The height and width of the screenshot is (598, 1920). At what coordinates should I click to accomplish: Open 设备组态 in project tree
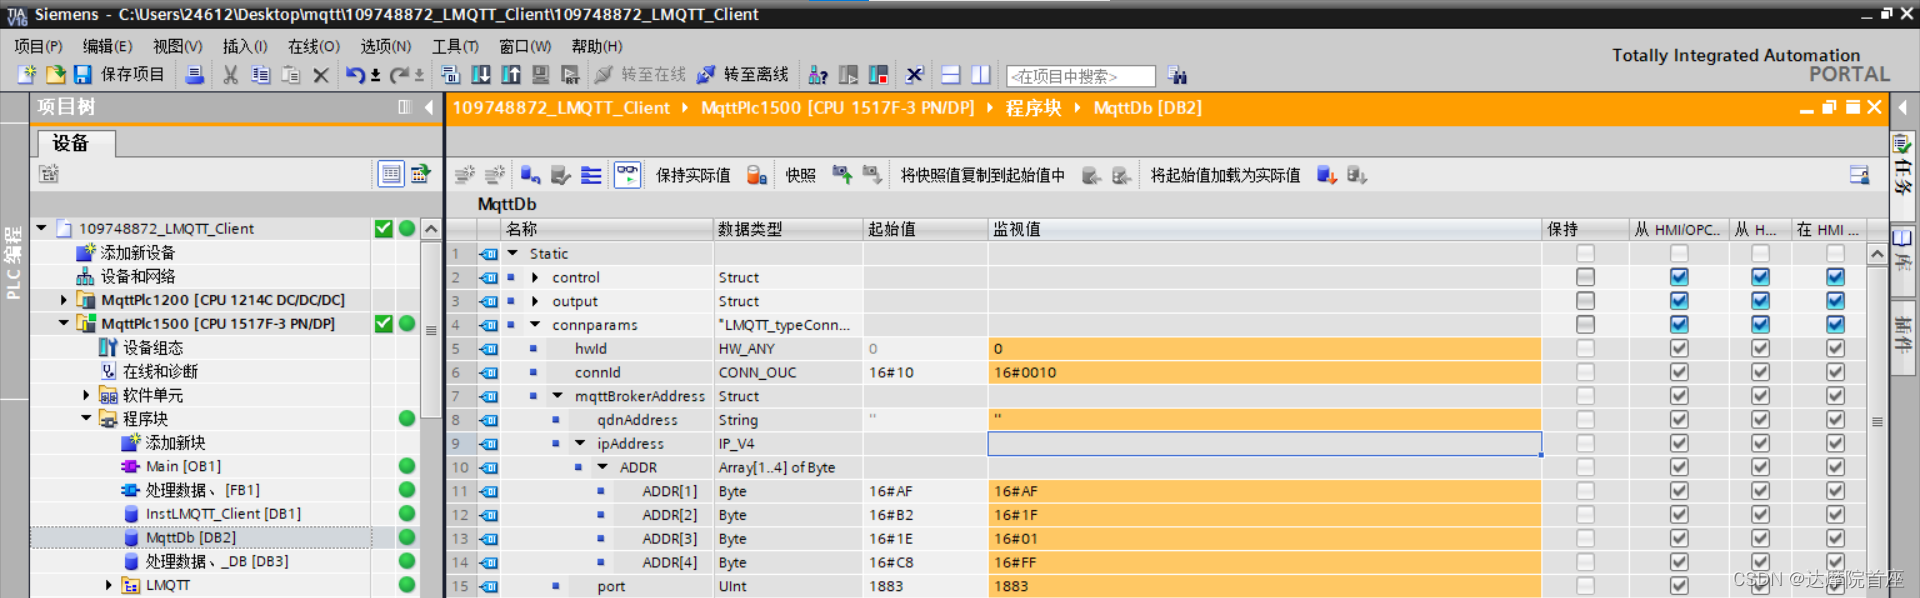(153, 347)
